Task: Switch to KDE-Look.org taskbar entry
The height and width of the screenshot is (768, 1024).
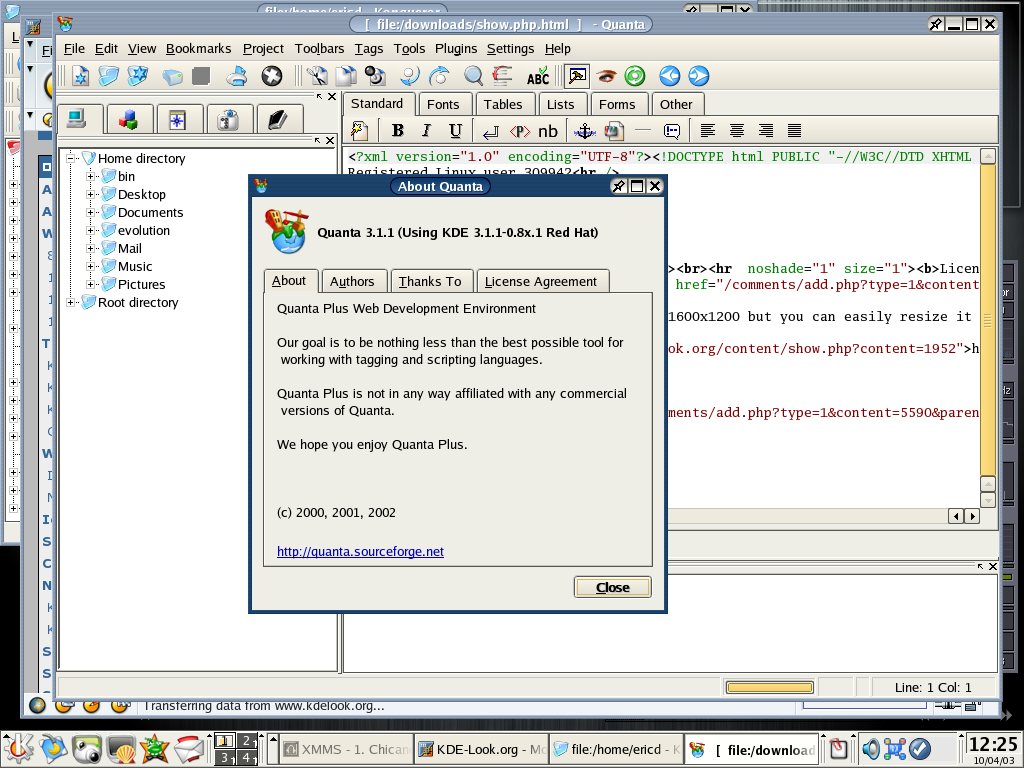Action: tap(481, 750)
